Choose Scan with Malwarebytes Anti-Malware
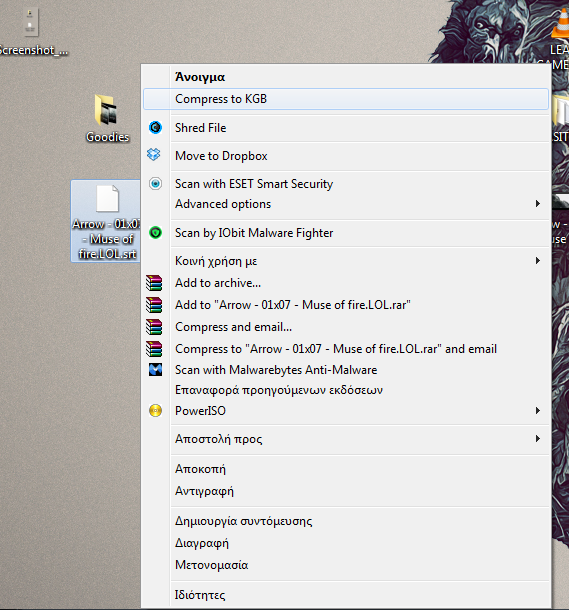The width and height of the screenshot is (569, 610). pyautogui.click(x=346, y=370)
